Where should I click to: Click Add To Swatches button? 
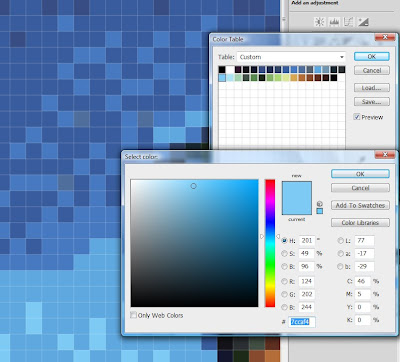[x=360, y=205]
